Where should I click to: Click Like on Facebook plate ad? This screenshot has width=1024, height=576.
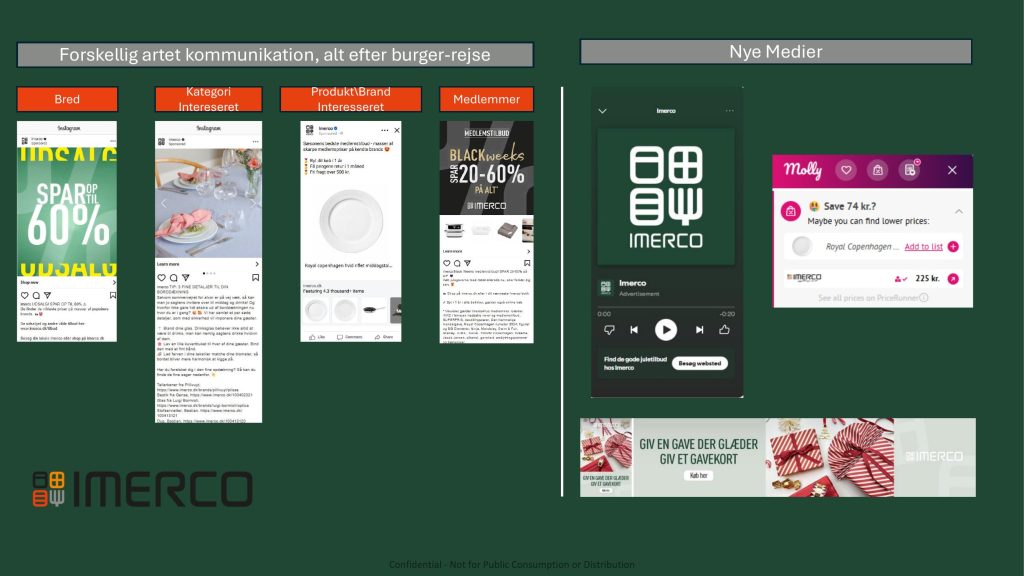pyautogui.click(x=317, y=337)
